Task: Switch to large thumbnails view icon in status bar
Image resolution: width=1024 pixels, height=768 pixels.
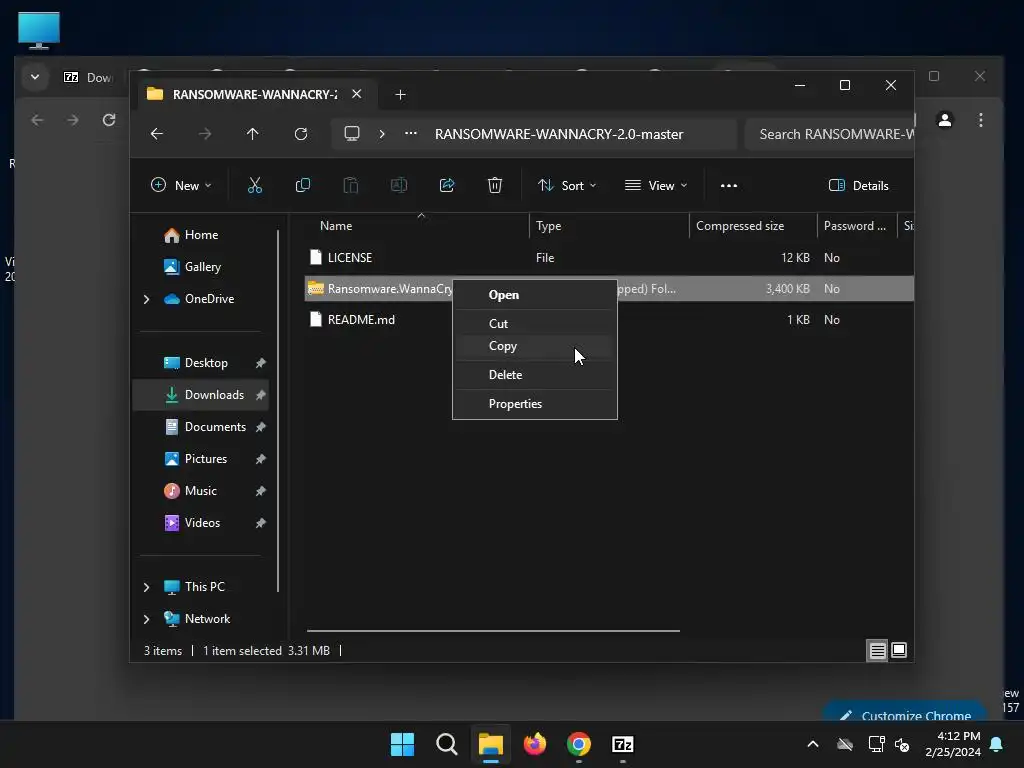Action: [899, 650]
